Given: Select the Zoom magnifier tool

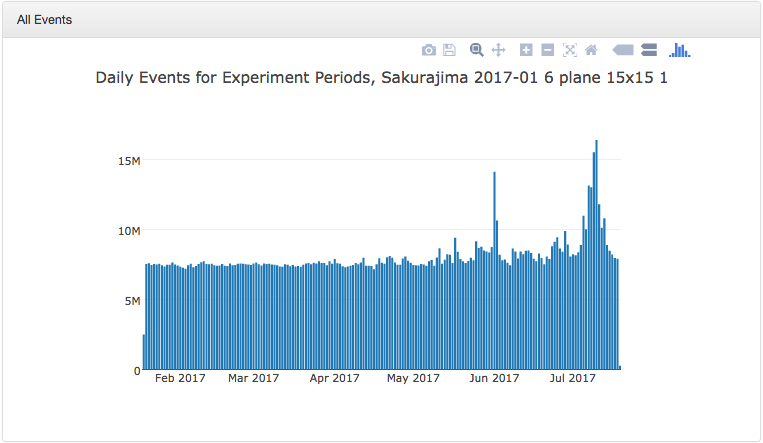Looking at the screenshot, I should coord(477,50).
